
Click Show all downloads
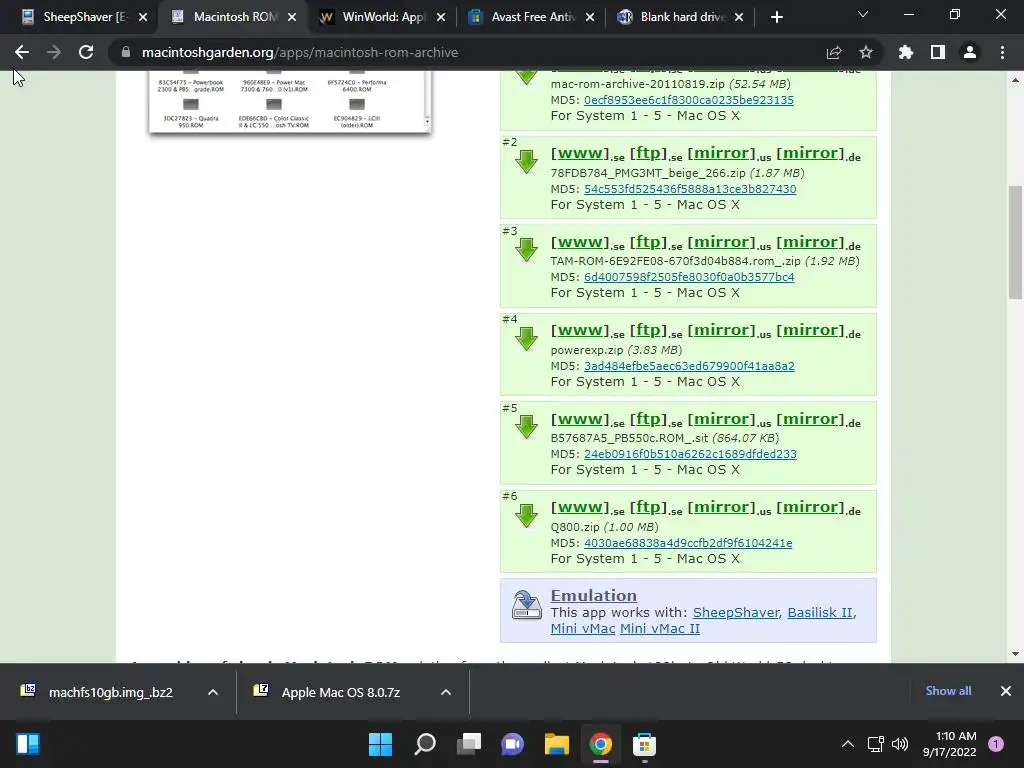pyautogui.click(x=948, y=691)
